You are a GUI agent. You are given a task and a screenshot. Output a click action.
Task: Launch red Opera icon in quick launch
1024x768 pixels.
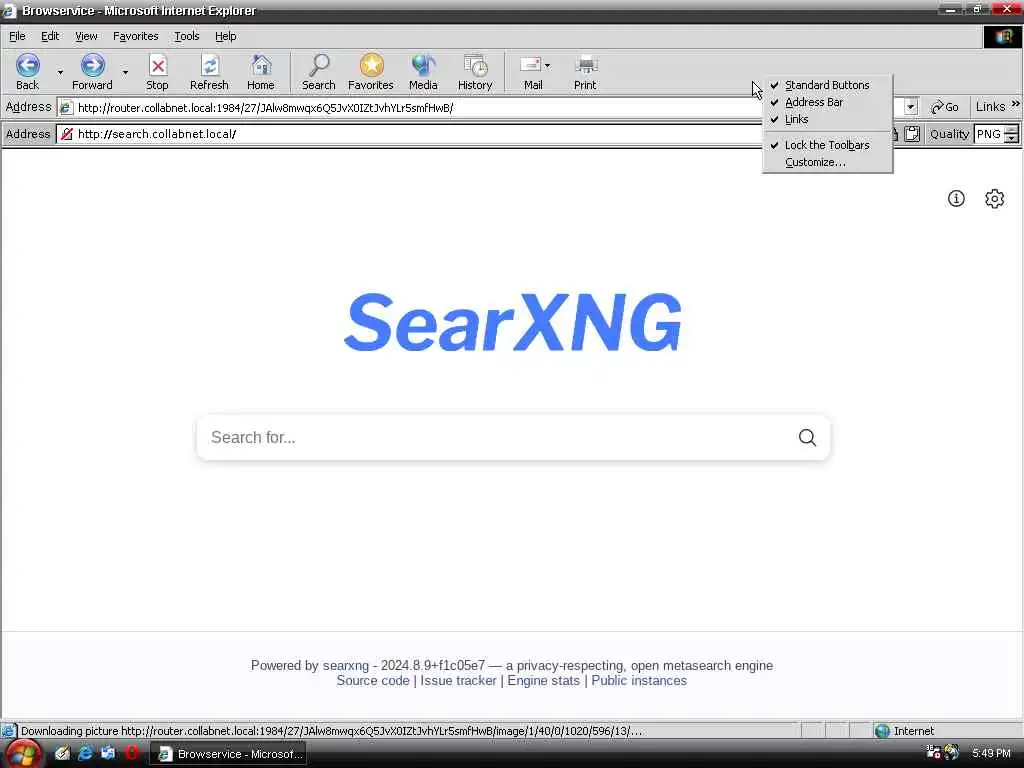click(131, 753)
